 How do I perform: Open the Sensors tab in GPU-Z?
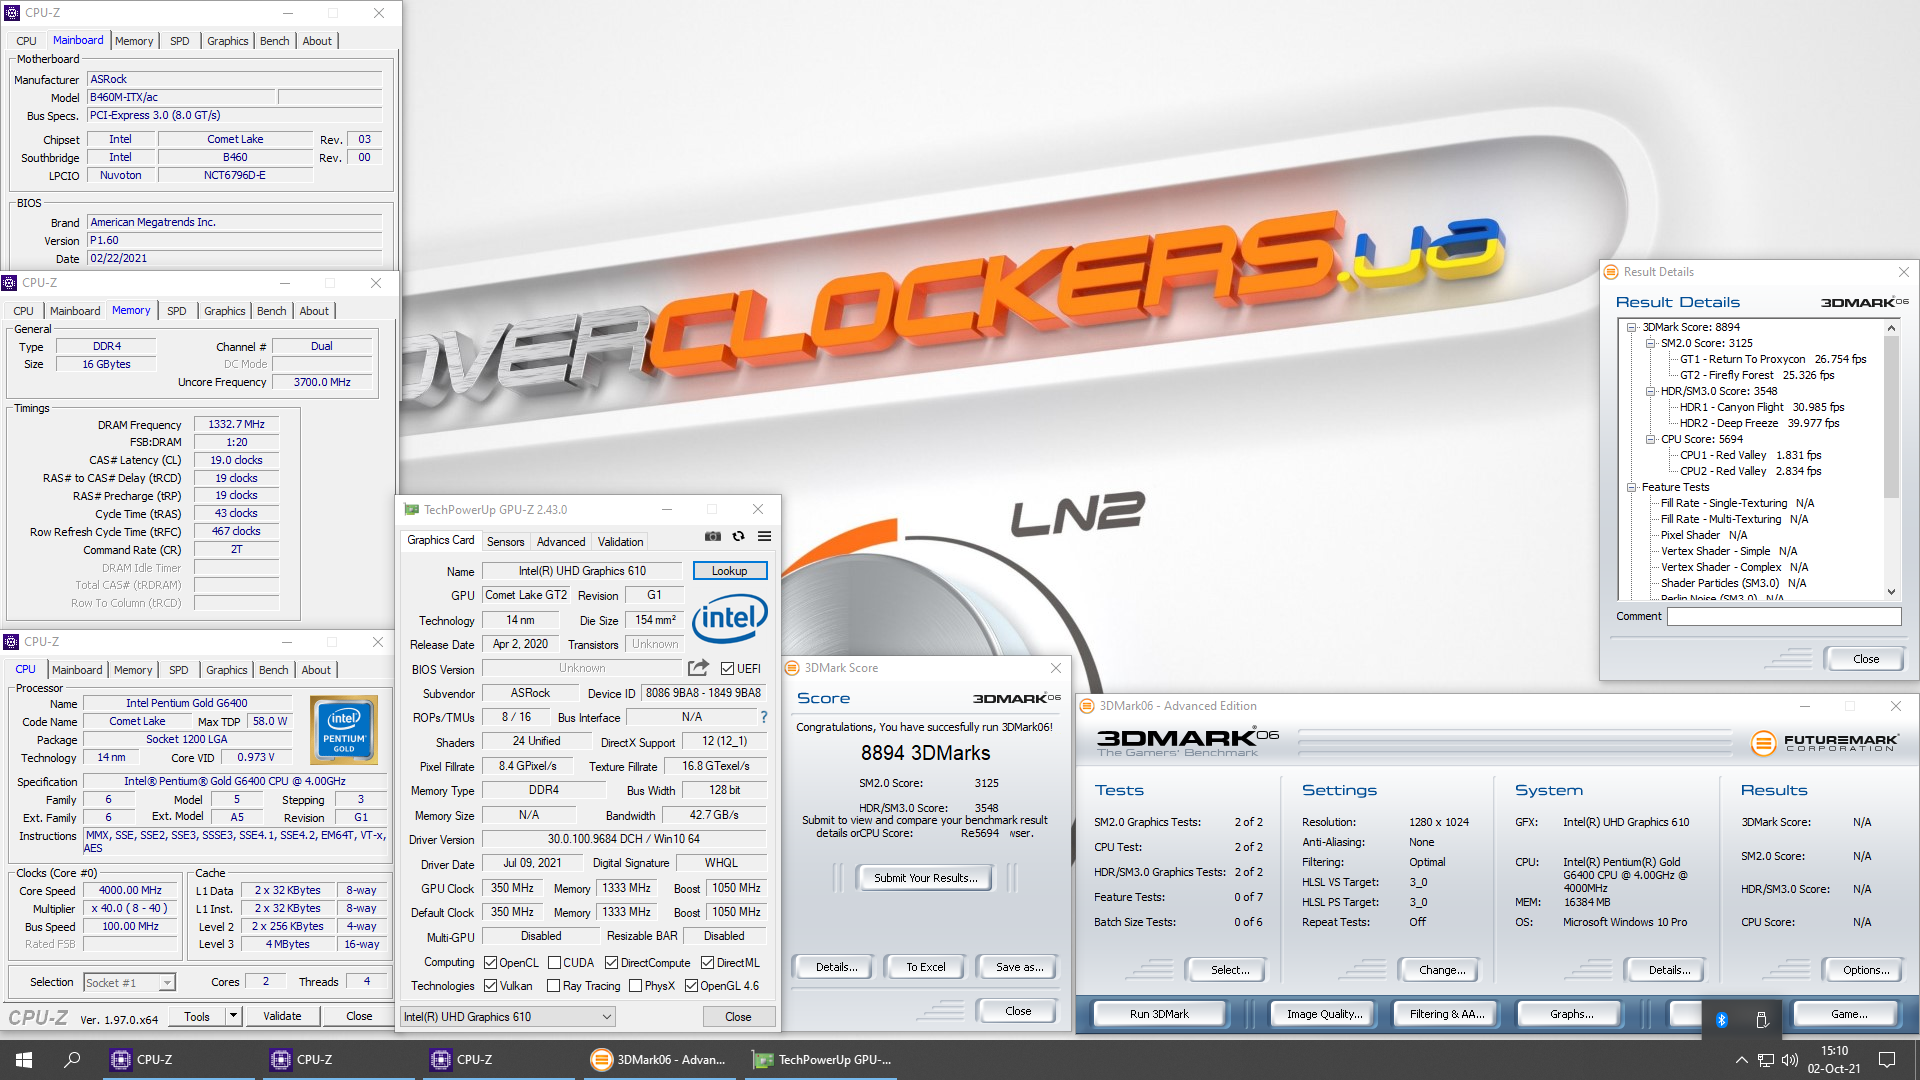(x=505, y=542)
